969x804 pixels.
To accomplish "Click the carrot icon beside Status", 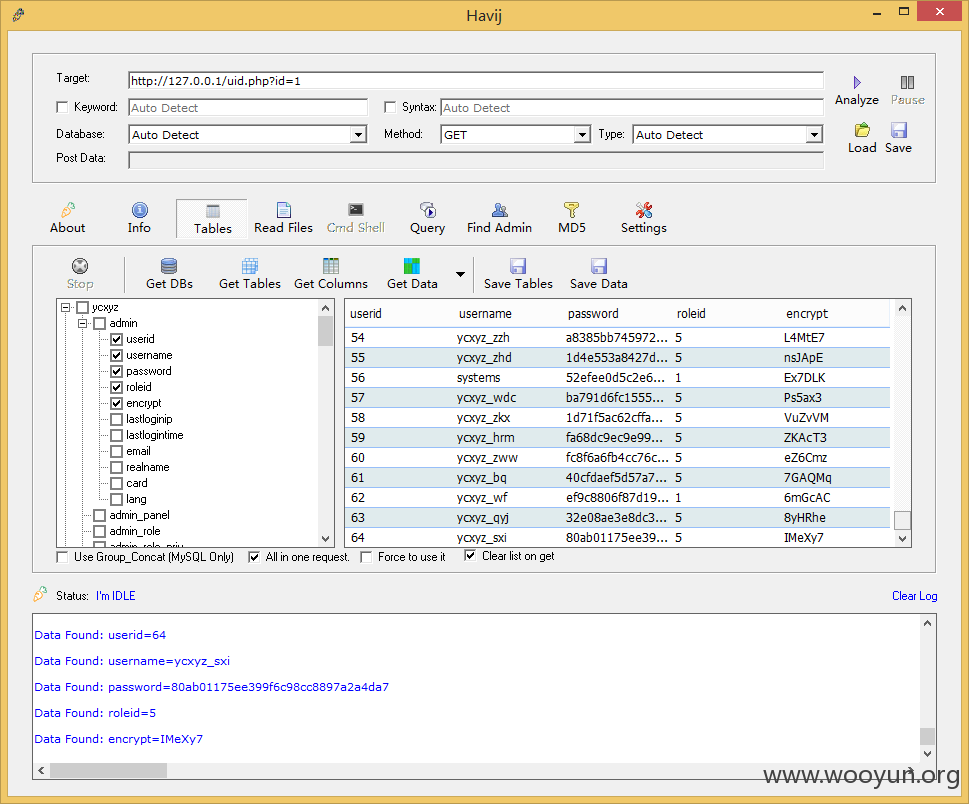I will pos(40,595).
